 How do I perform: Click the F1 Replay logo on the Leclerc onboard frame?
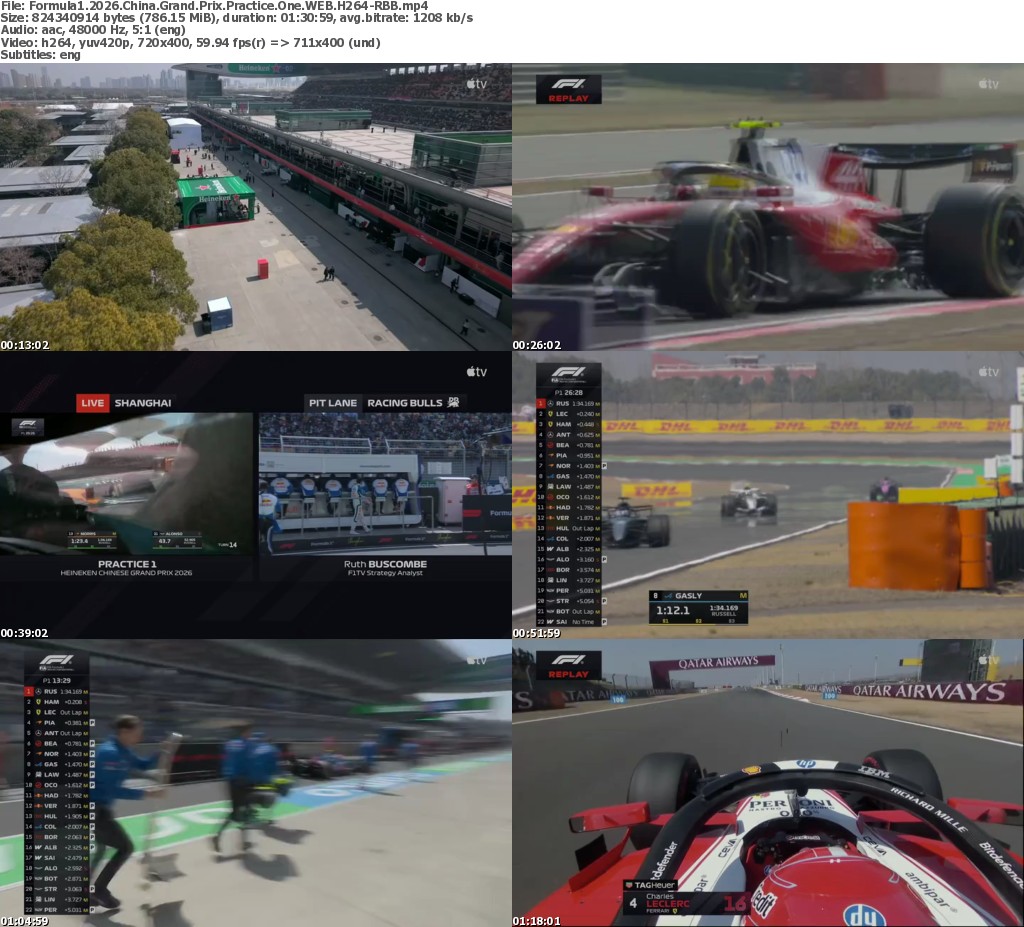[568, 665]
